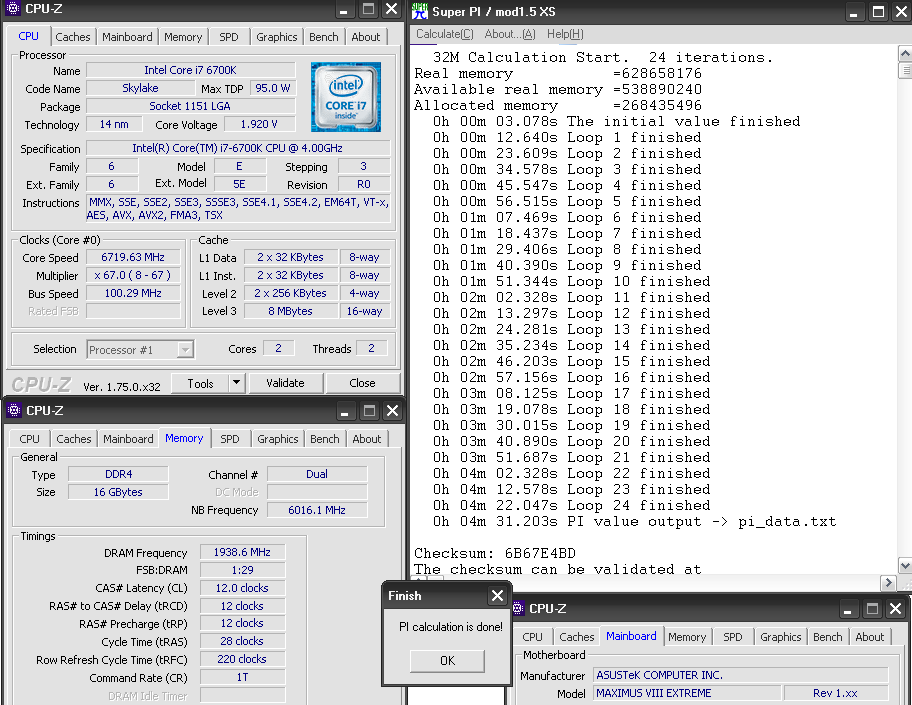Close the Finish dialog with X
The image size is (912, 705).
497,596
